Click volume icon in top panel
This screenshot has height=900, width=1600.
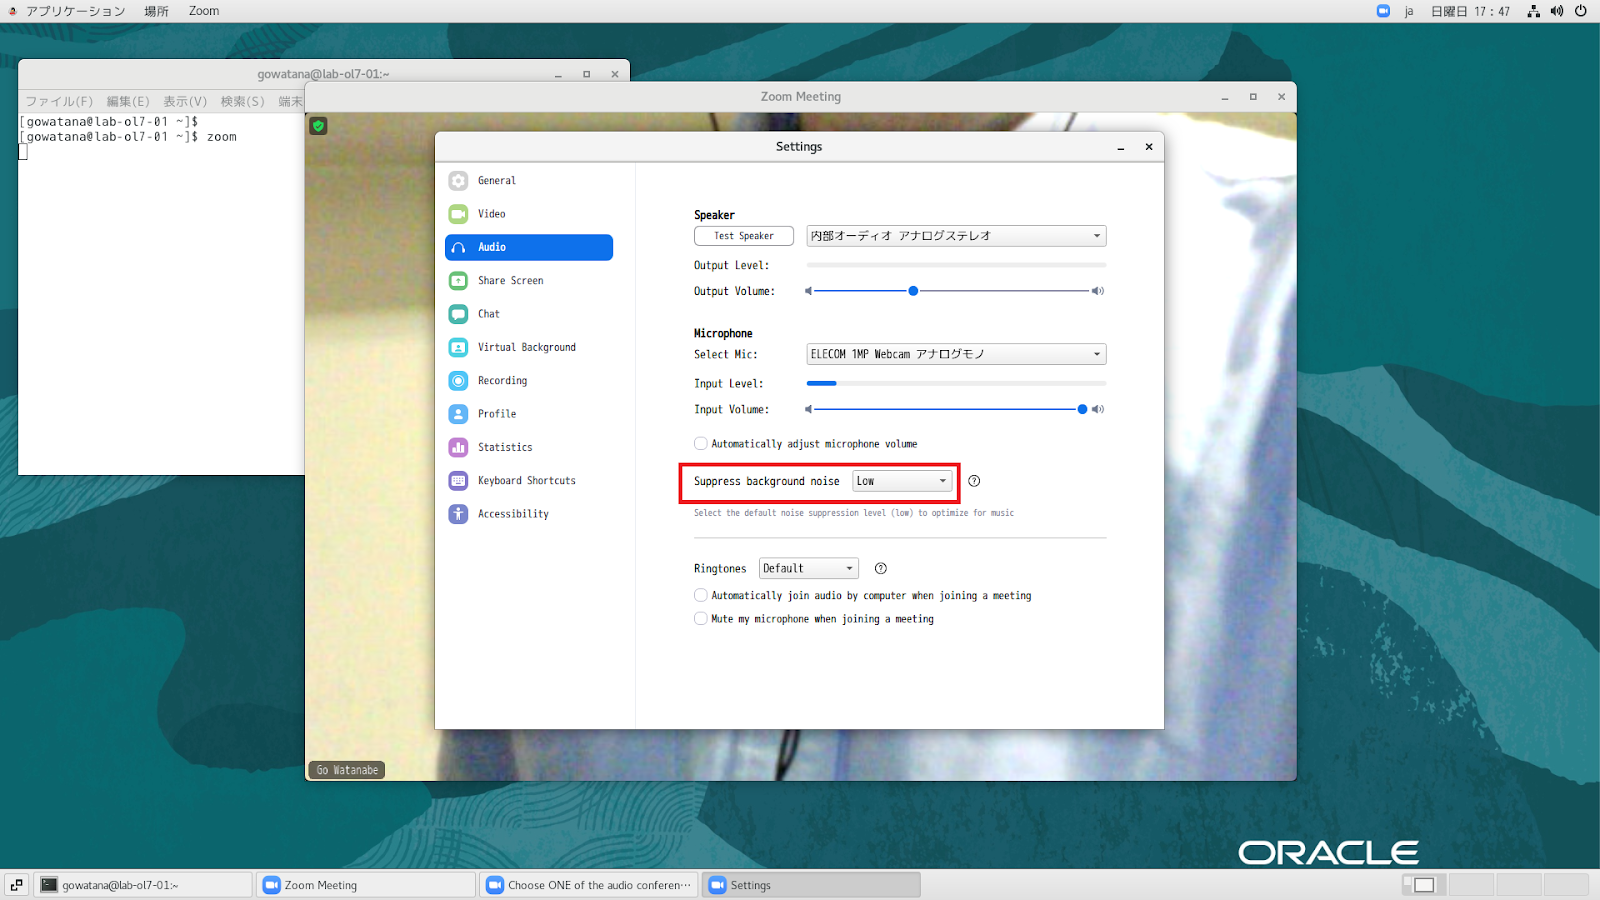[1557, 11]
